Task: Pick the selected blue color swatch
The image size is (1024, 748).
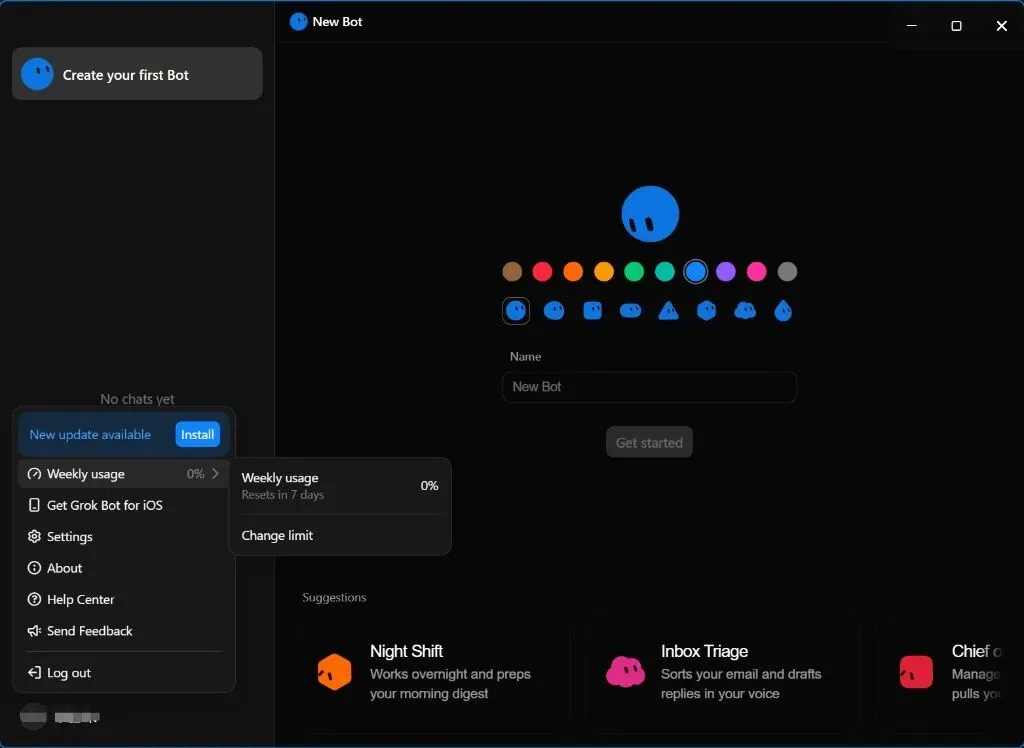Action: click(696, 272)
